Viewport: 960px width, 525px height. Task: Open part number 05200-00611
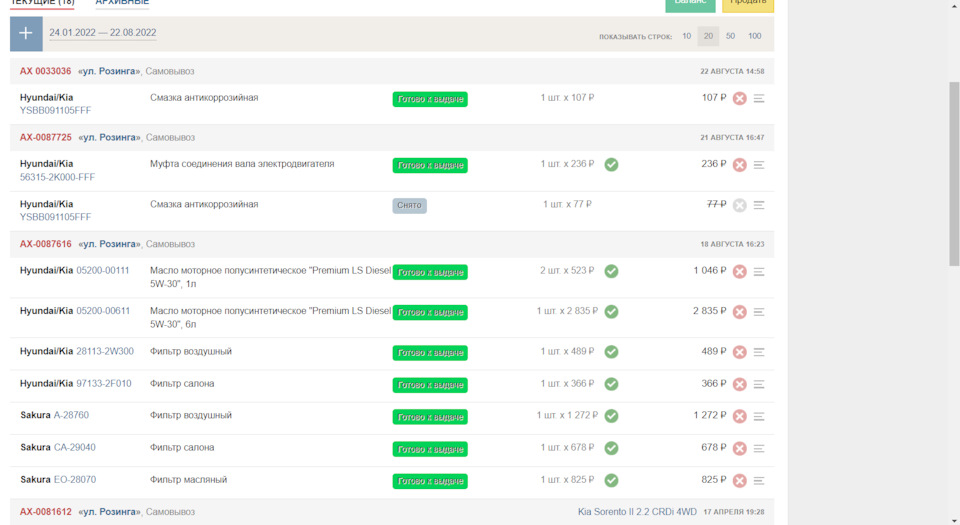tap(103, 311)
